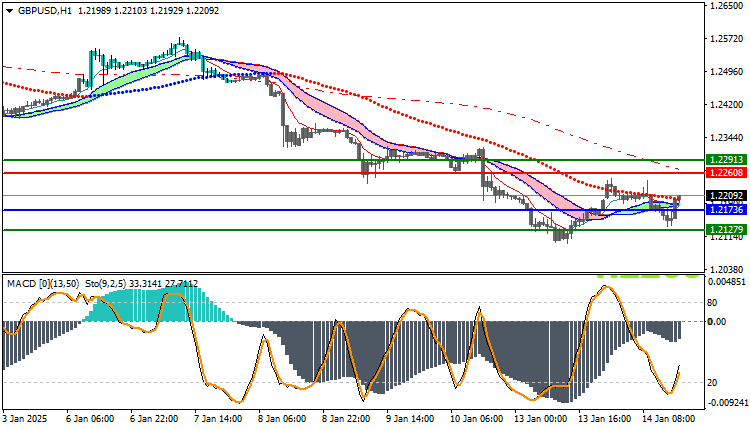Click the 1.26500 price scale value
750x430 pixels.
(x=727, y=6)
